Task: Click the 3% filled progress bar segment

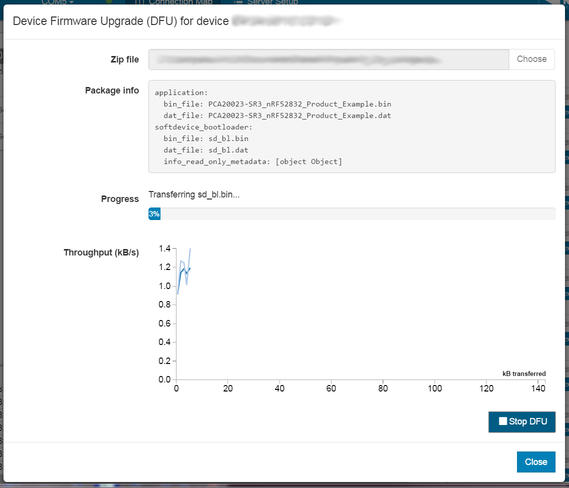Action: [154, 214]
